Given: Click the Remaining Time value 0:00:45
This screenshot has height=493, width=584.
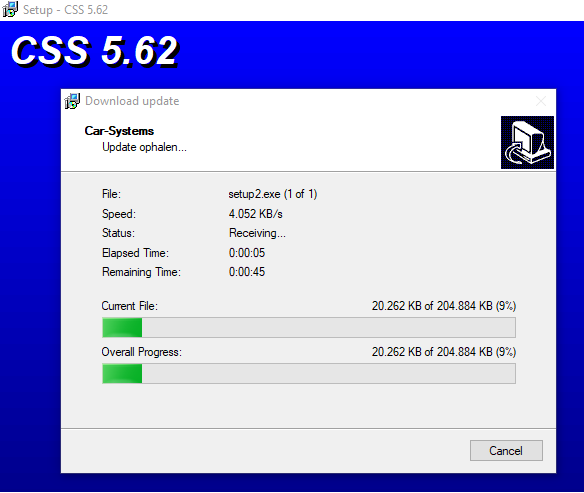Looking at the screenshot, I should 247,272.
